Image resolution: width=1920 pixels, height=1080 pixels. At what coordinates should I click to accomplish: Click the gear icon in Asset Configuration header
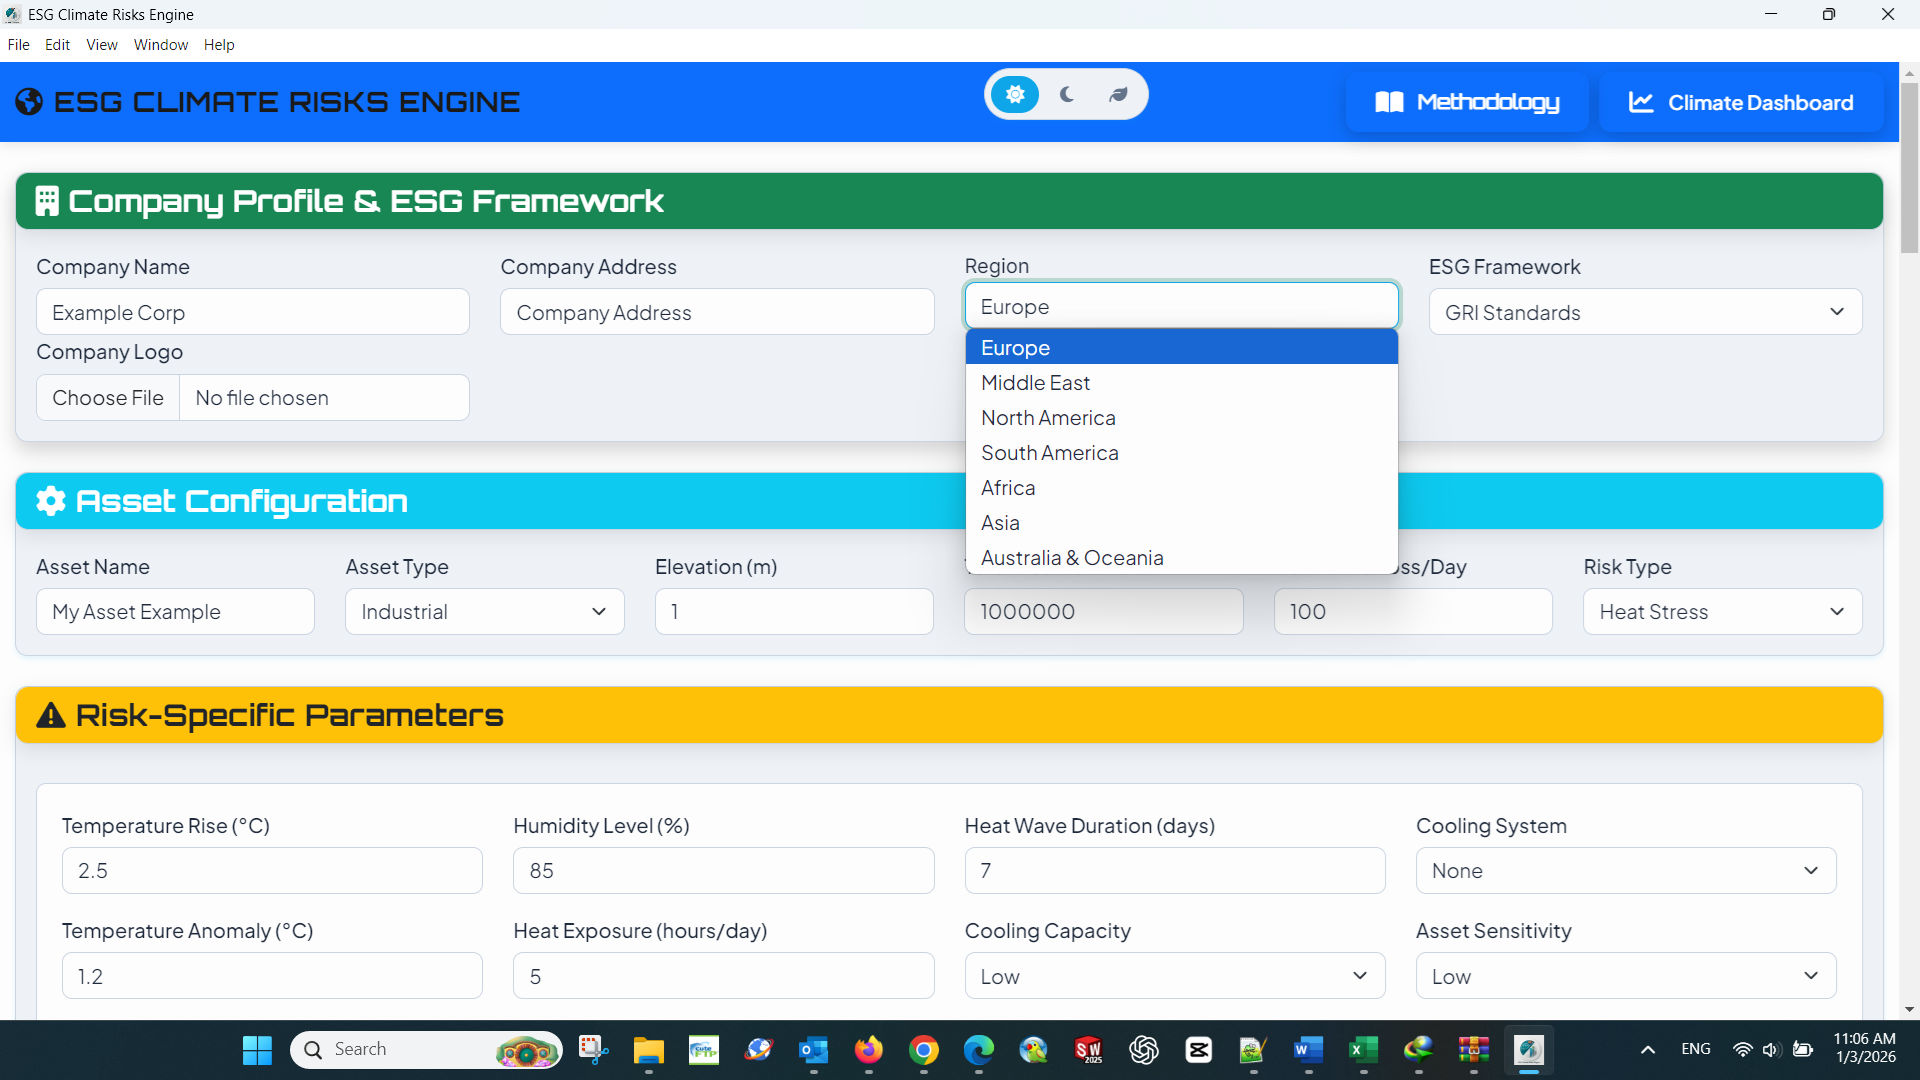pos(51,501)
